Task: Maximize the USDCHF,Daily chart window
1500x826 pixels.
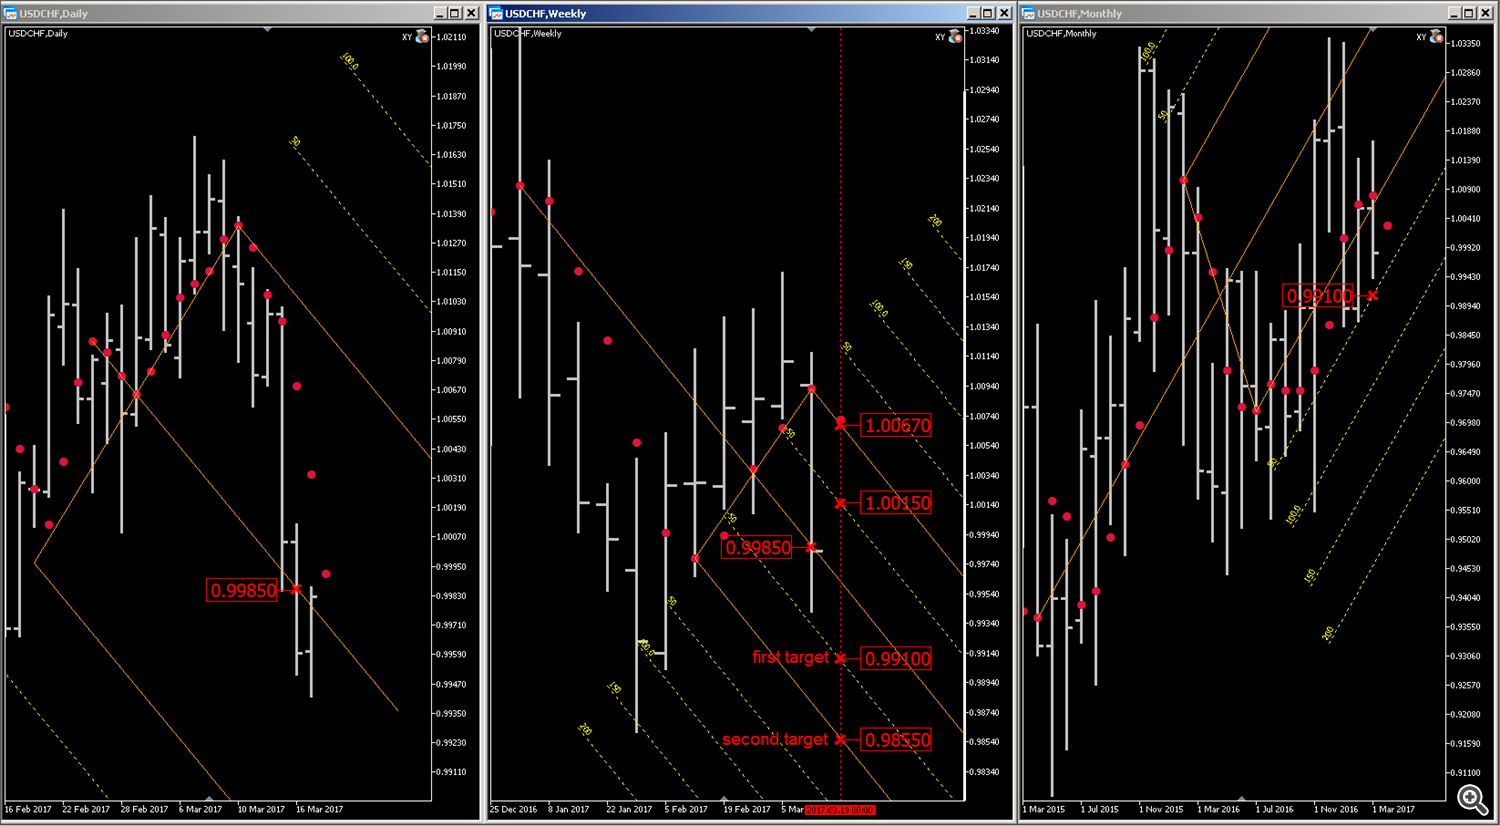Action: [455, 13]
